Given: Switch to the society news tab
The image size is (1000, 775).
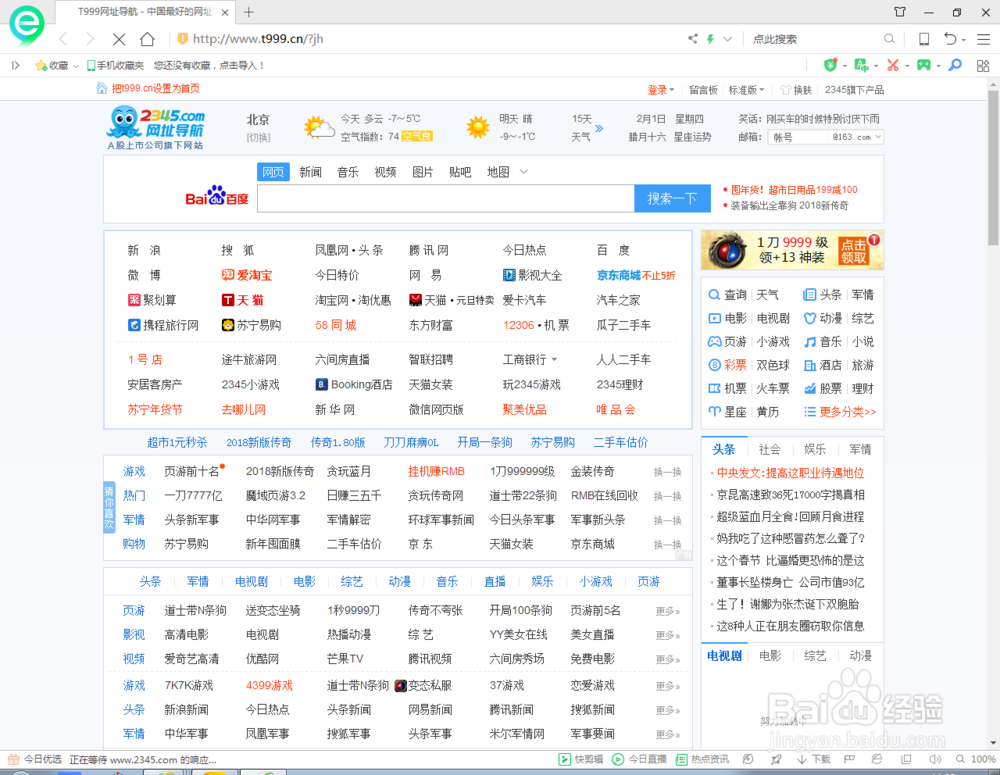Looking at the screenshot, I should (x=769, y=449).
